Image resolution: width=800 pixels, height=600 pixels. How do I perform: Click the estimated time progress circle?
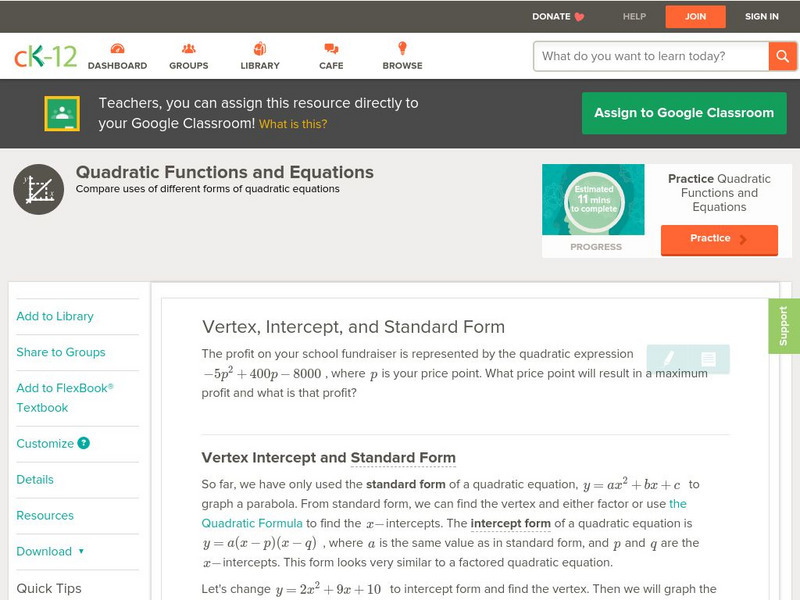point(595,200)
